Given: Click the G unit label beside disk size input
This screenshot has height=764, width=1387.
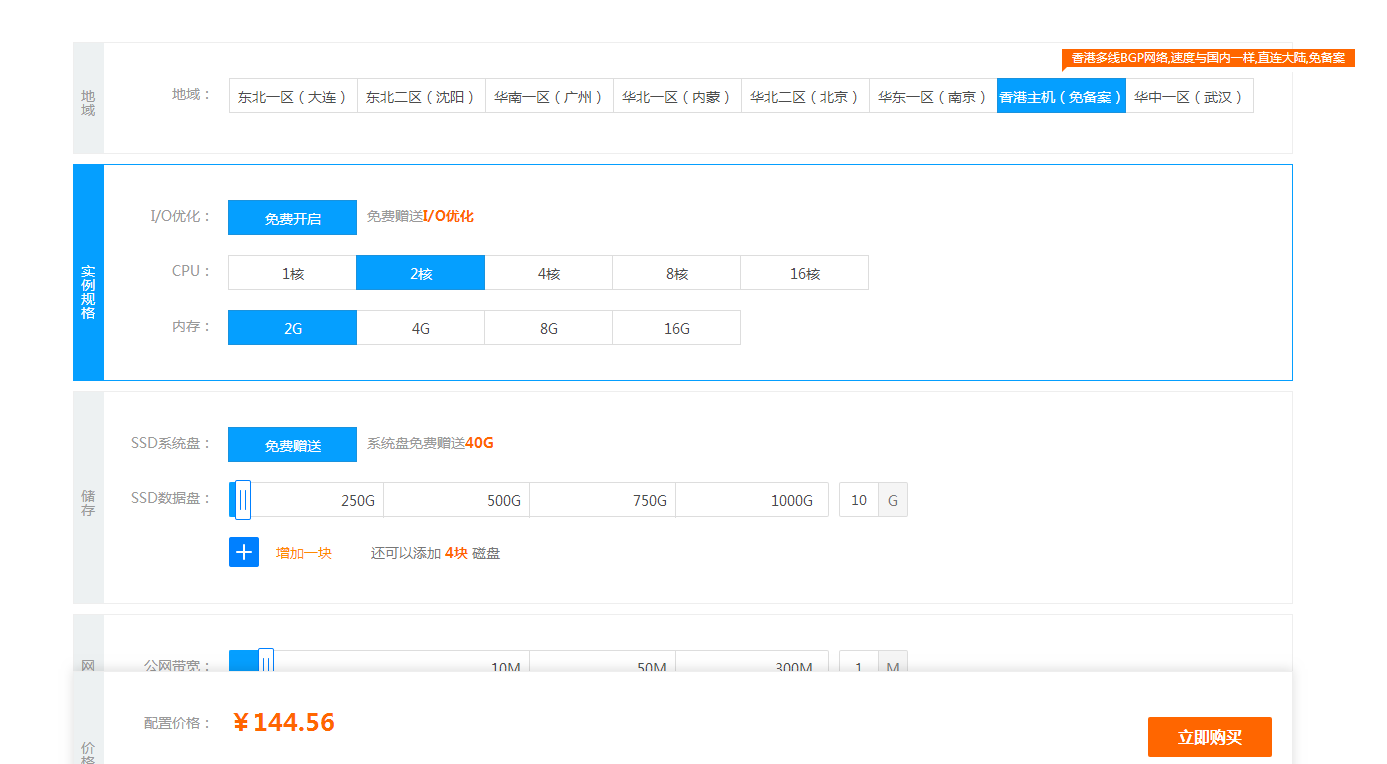Looking at the screenshot, I should (893, 499).
